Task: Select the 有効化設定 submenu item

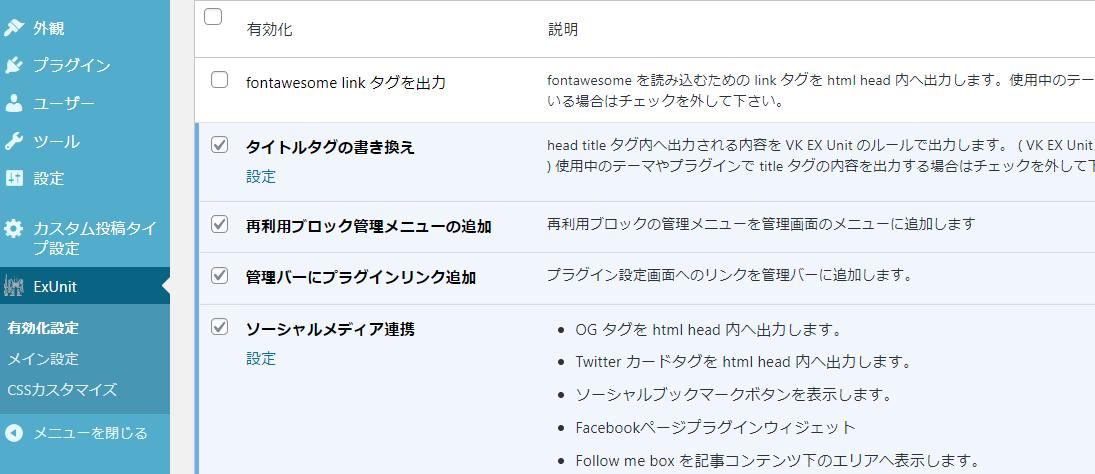Action: click(43, 328)
